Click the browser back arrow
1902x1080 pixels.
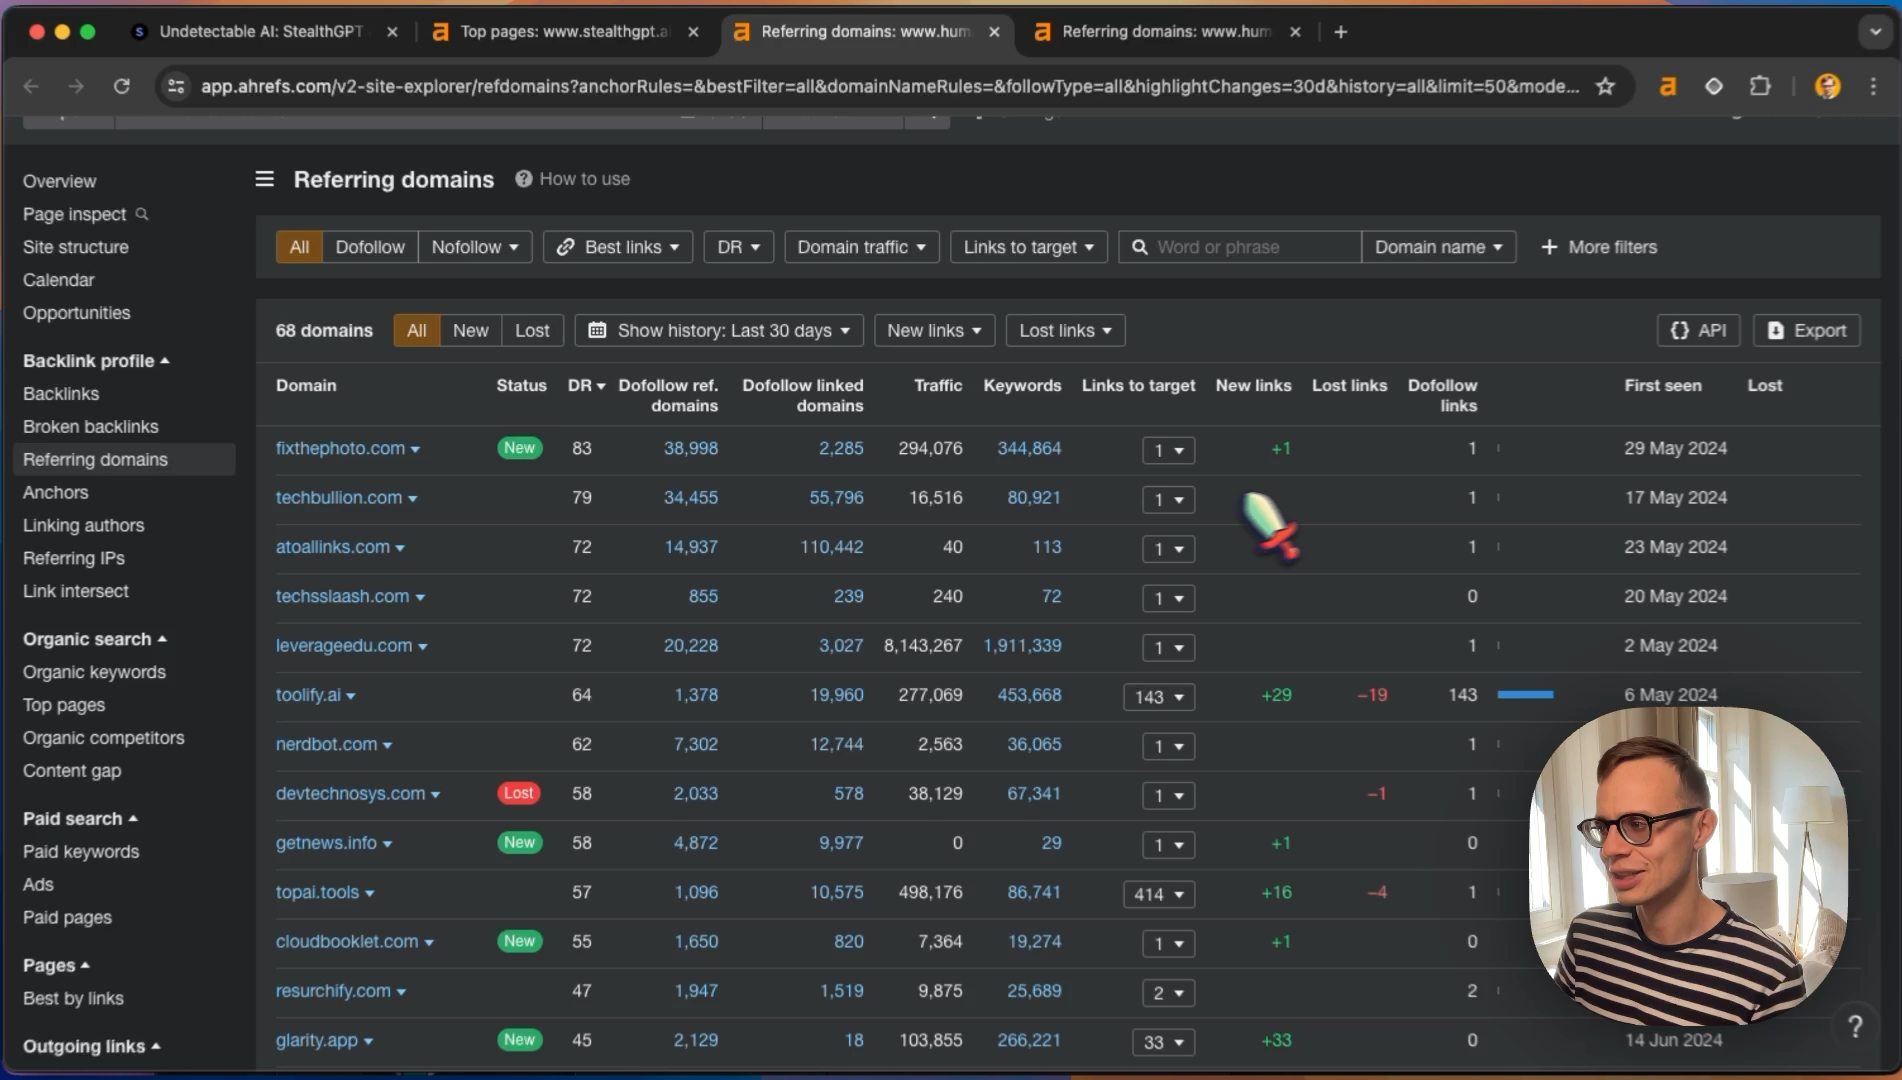(x=31, y=86)
